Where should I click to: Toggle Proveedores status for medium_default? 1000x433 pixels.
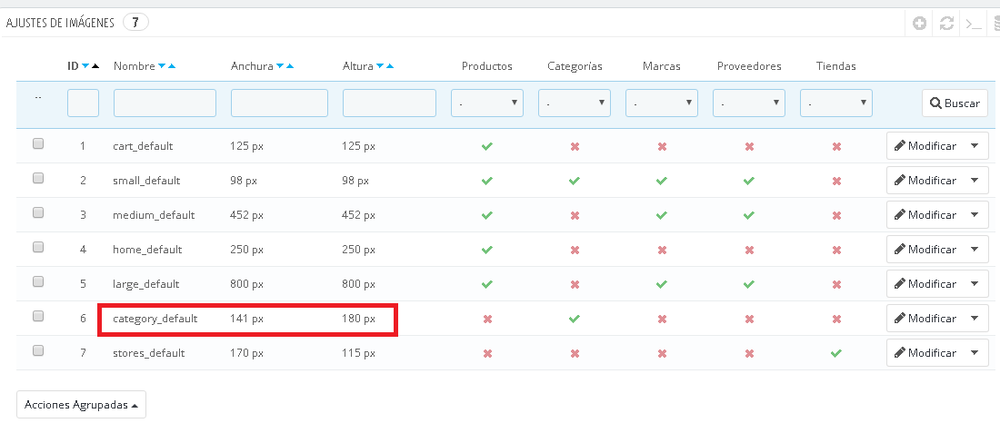tap(749, 215)
